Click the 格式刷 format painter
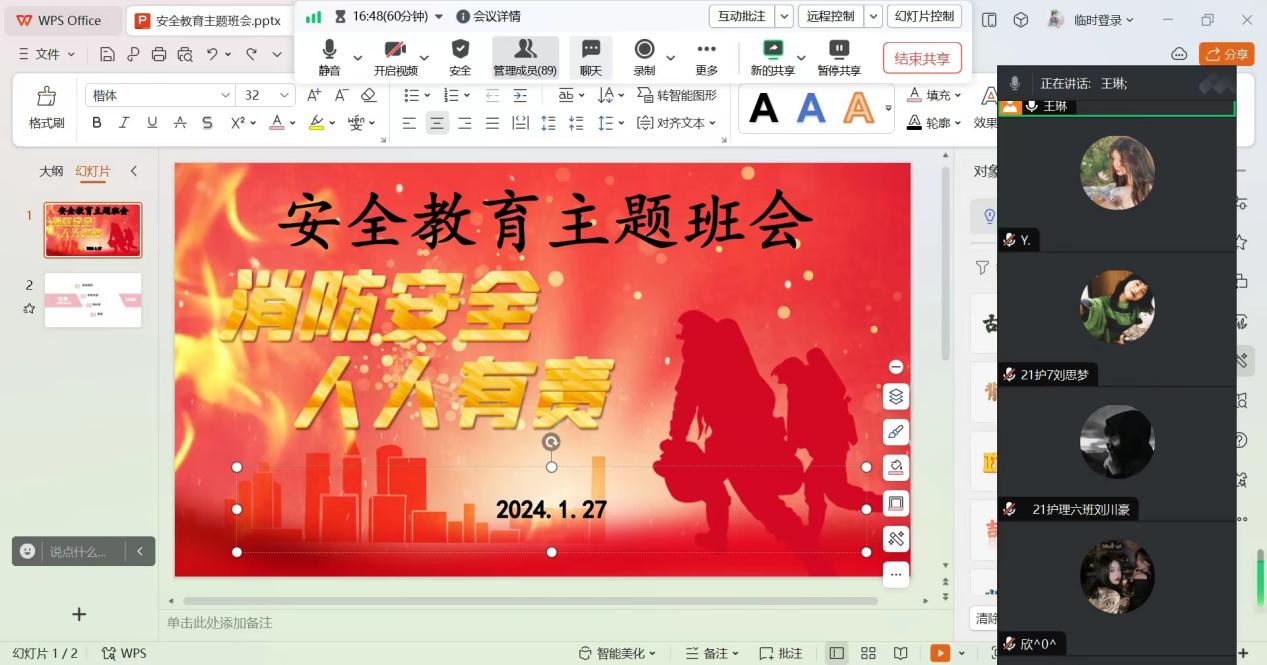 coord(46,107)
